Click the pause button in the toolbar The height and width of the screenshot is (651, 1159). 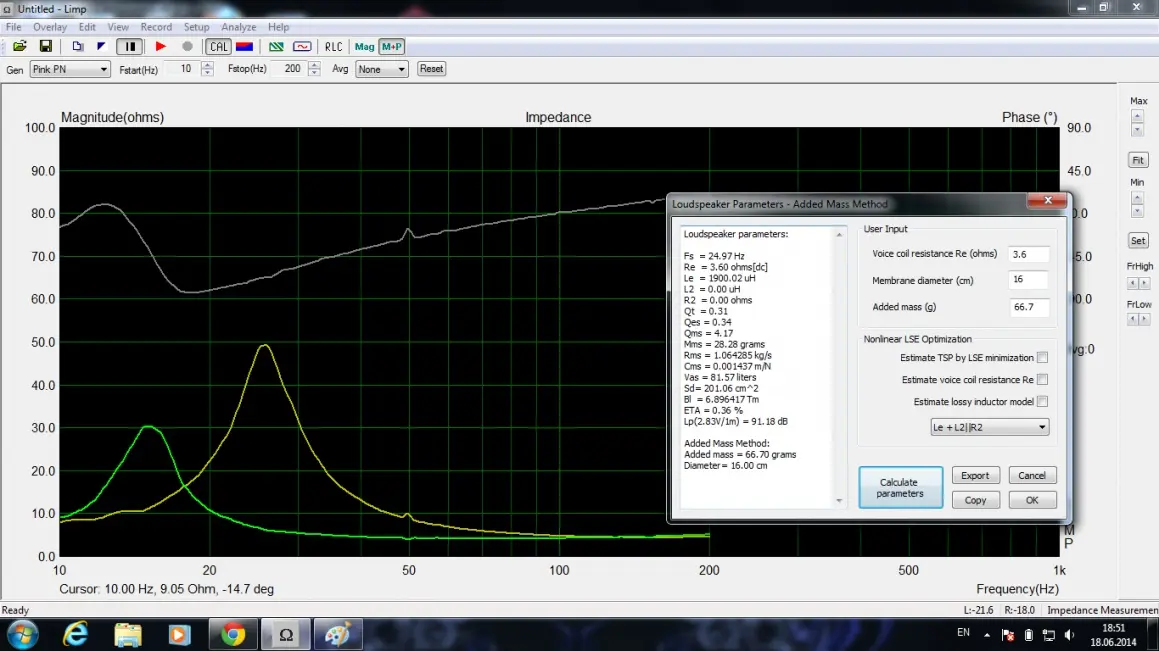tap(129, 46)
